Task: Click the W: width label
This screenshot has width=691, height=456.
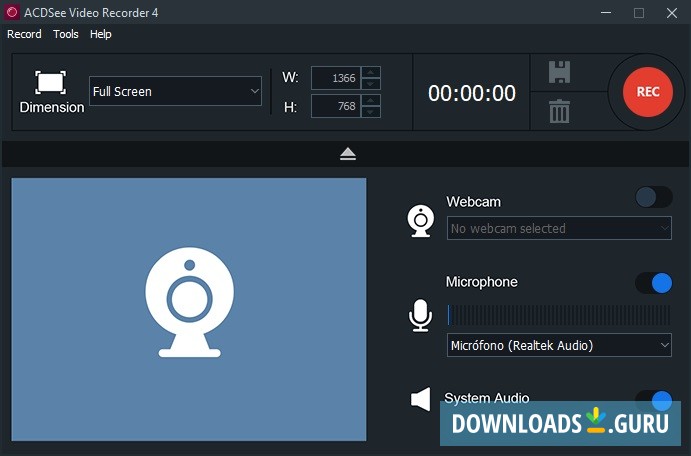Action: click(290, 78)
